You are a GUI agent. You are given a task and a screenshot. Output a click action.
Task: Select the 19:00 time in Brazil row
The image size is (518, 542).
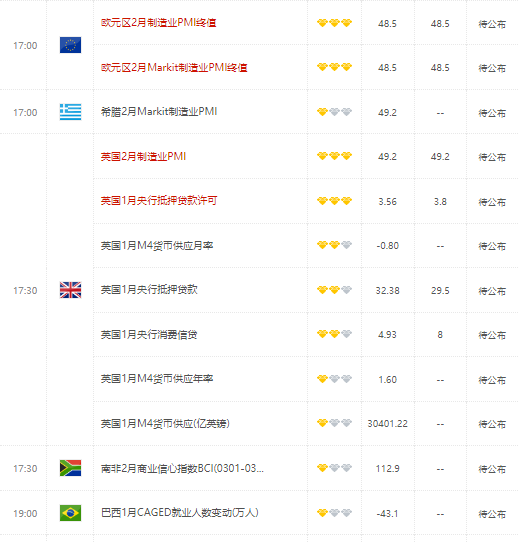[x=25, y=514]
